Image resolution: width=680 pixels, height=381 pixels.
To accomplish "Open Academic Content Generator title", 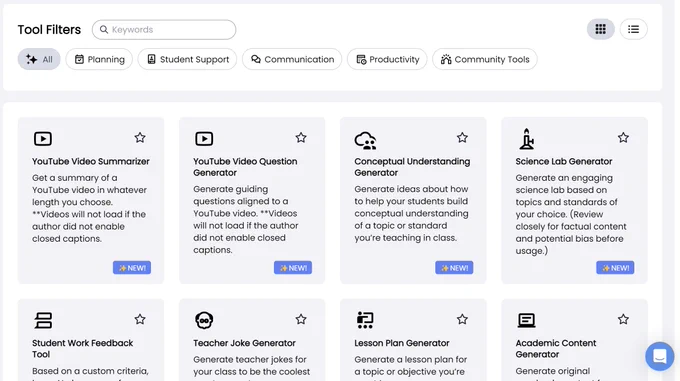I will [556, 348].
